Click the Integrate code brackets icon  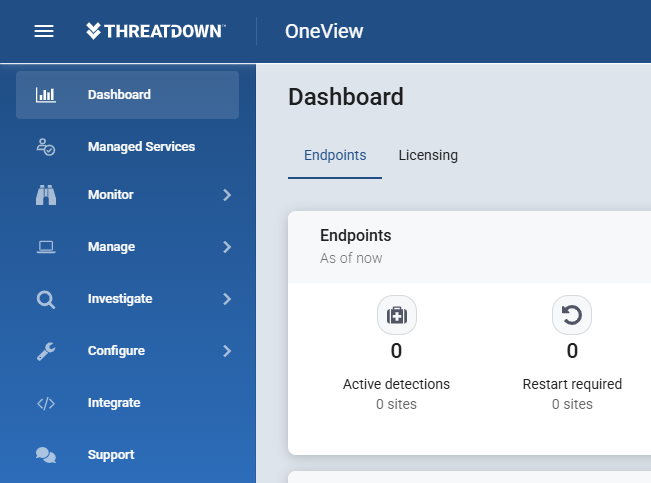[46, 403]
